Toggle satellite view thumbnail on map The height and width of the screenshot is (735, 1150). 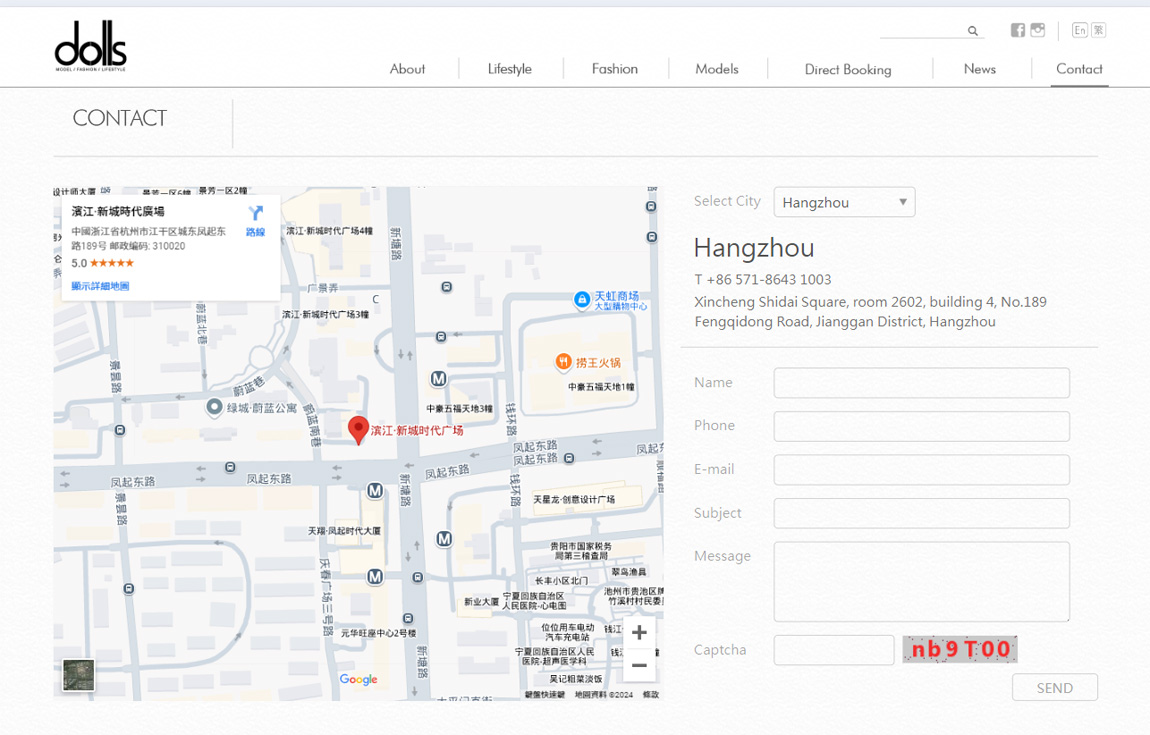78,675
